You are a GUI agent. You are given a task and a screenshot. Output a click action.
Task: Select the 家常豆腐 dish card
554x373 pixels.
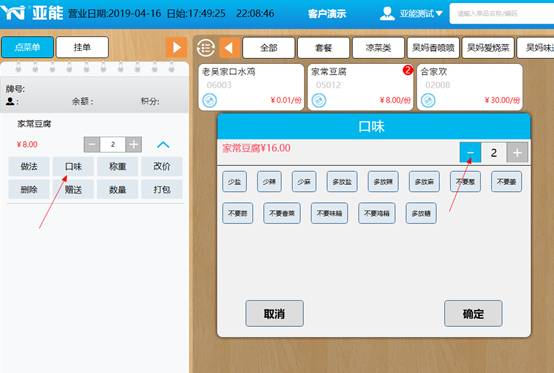point(360,87)
